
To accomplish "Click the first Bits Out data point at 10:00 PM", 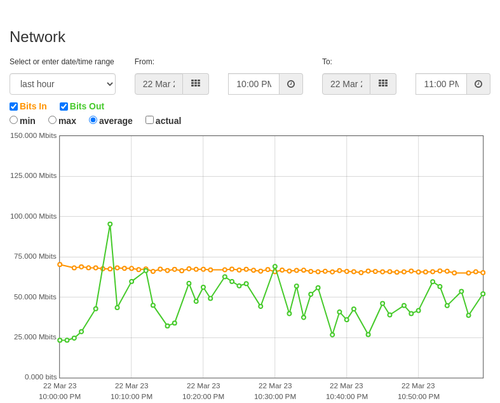I will tap(60, 340).
